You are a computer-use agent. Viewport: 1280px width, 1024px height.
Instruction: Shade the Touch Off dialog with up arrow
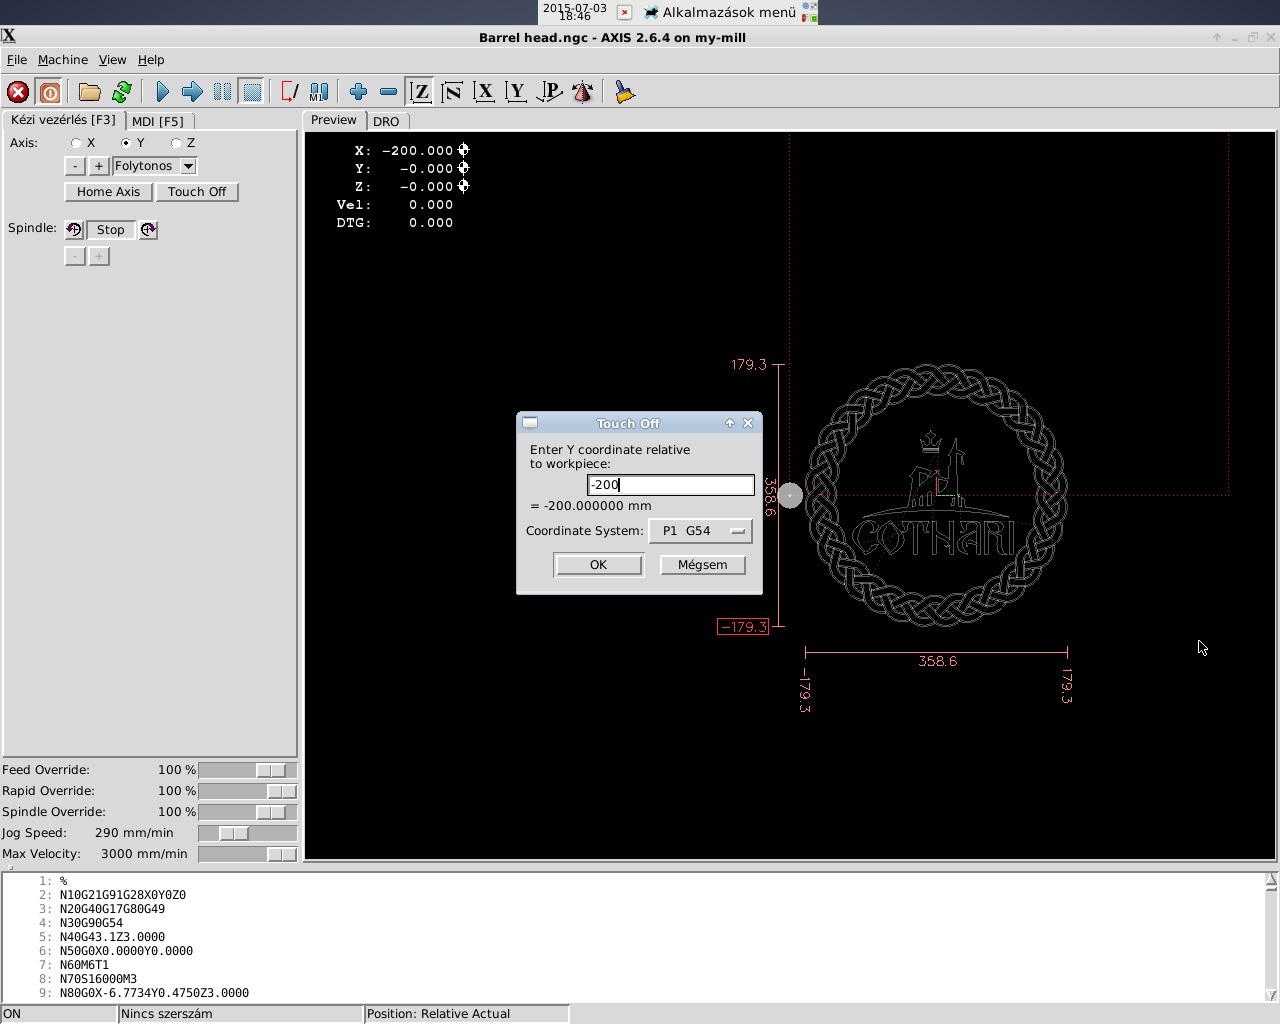coord(730,423)
